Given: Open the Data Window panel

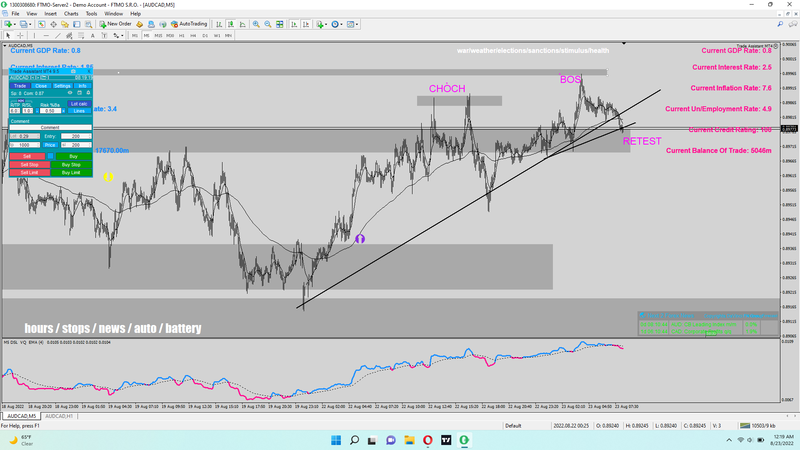Looking at the screenshot, I should point(53,24).
